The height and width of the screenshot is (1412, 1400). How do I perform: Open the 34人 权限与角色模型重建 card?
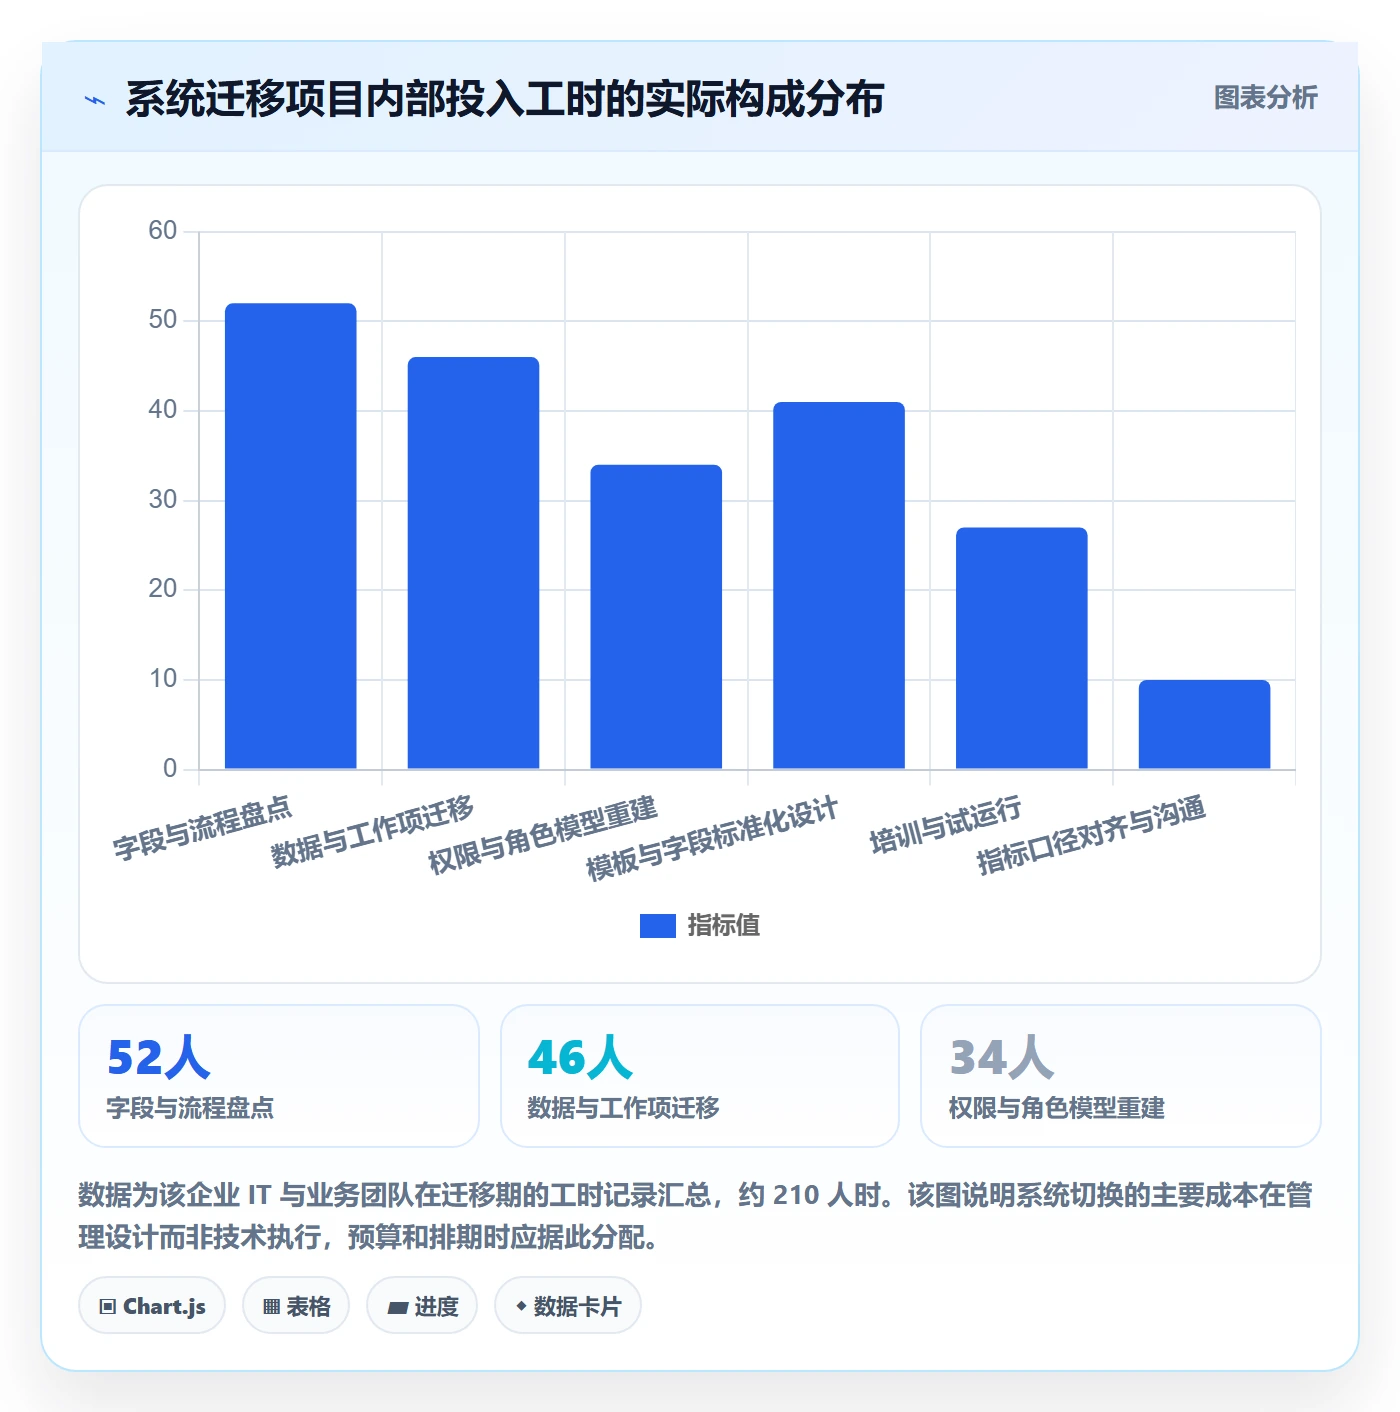point(1121,1076)
